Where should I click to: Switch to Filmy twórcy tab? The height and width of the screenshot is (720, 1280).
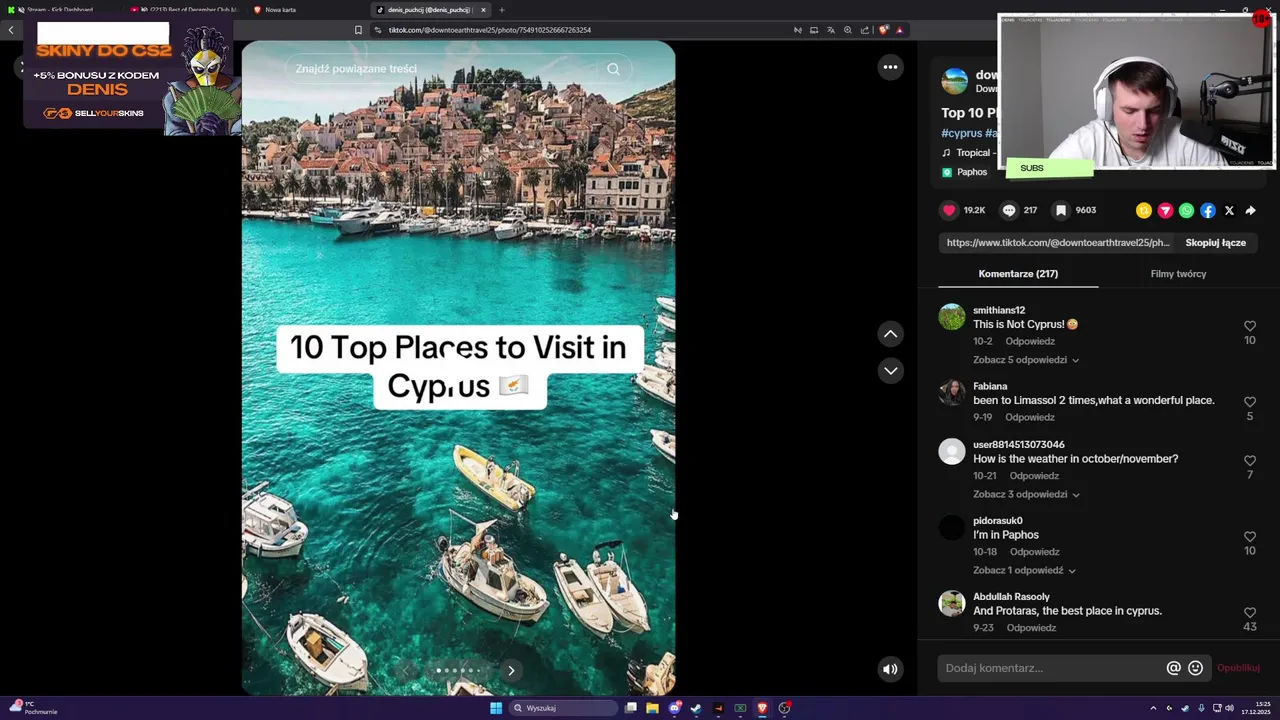(1178, 274)
